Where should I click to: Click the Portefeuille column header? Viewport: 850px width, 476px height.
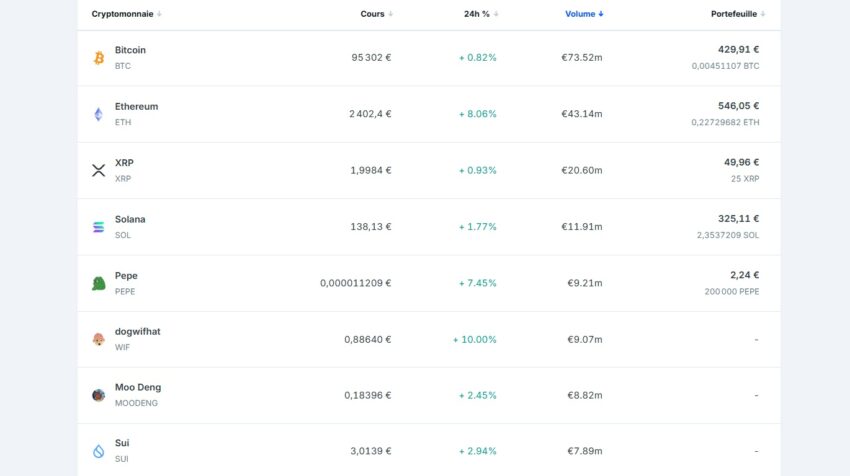[734, 14]
